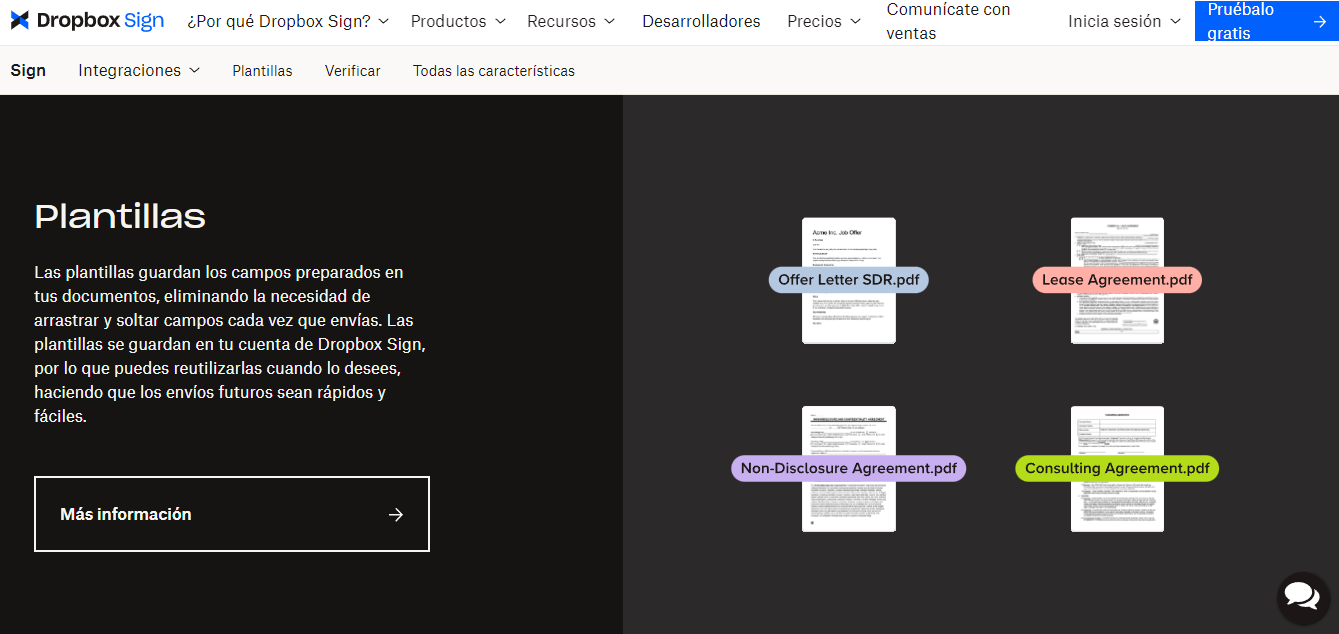
Task: Click the paragraph starting 'Las plantillas guardan'
Action: pyautogui.click(x=230, y=344)
